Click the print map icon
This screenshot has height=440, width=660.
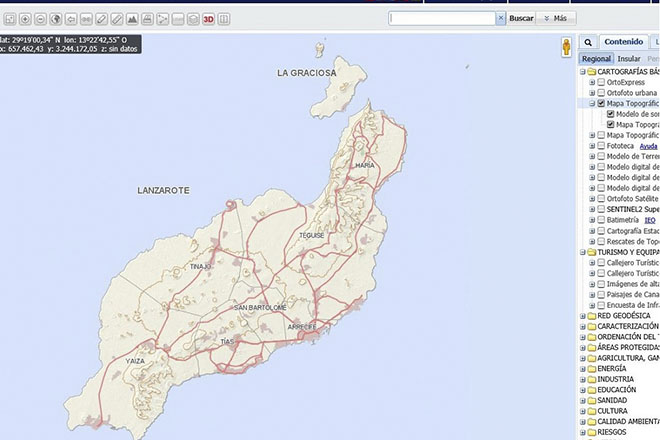click(x=148, y=19)
